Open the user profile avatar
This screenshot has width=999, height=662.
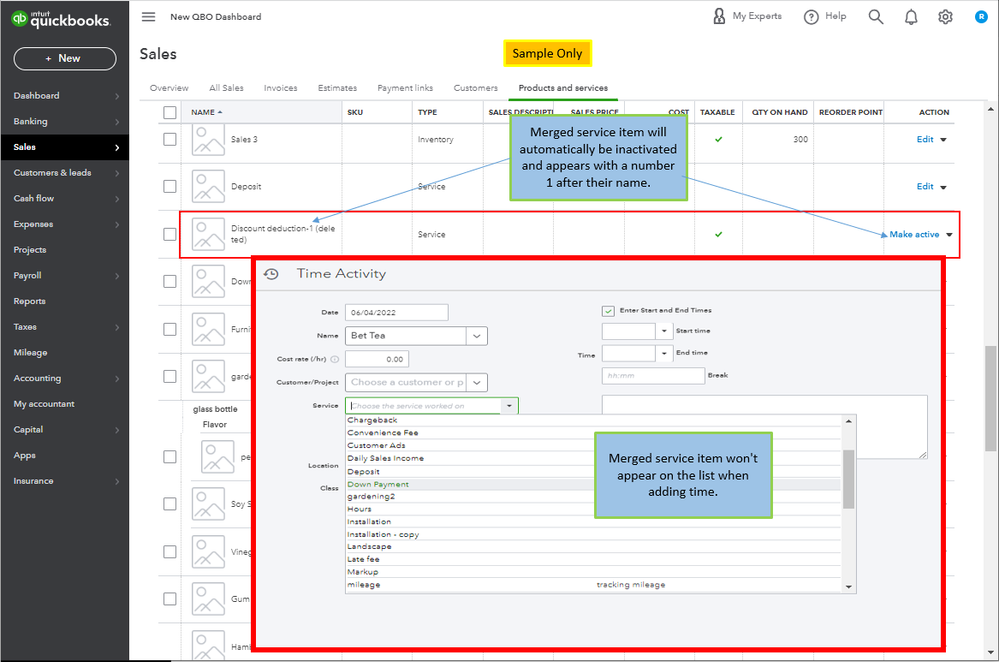[x=981, y=17]
